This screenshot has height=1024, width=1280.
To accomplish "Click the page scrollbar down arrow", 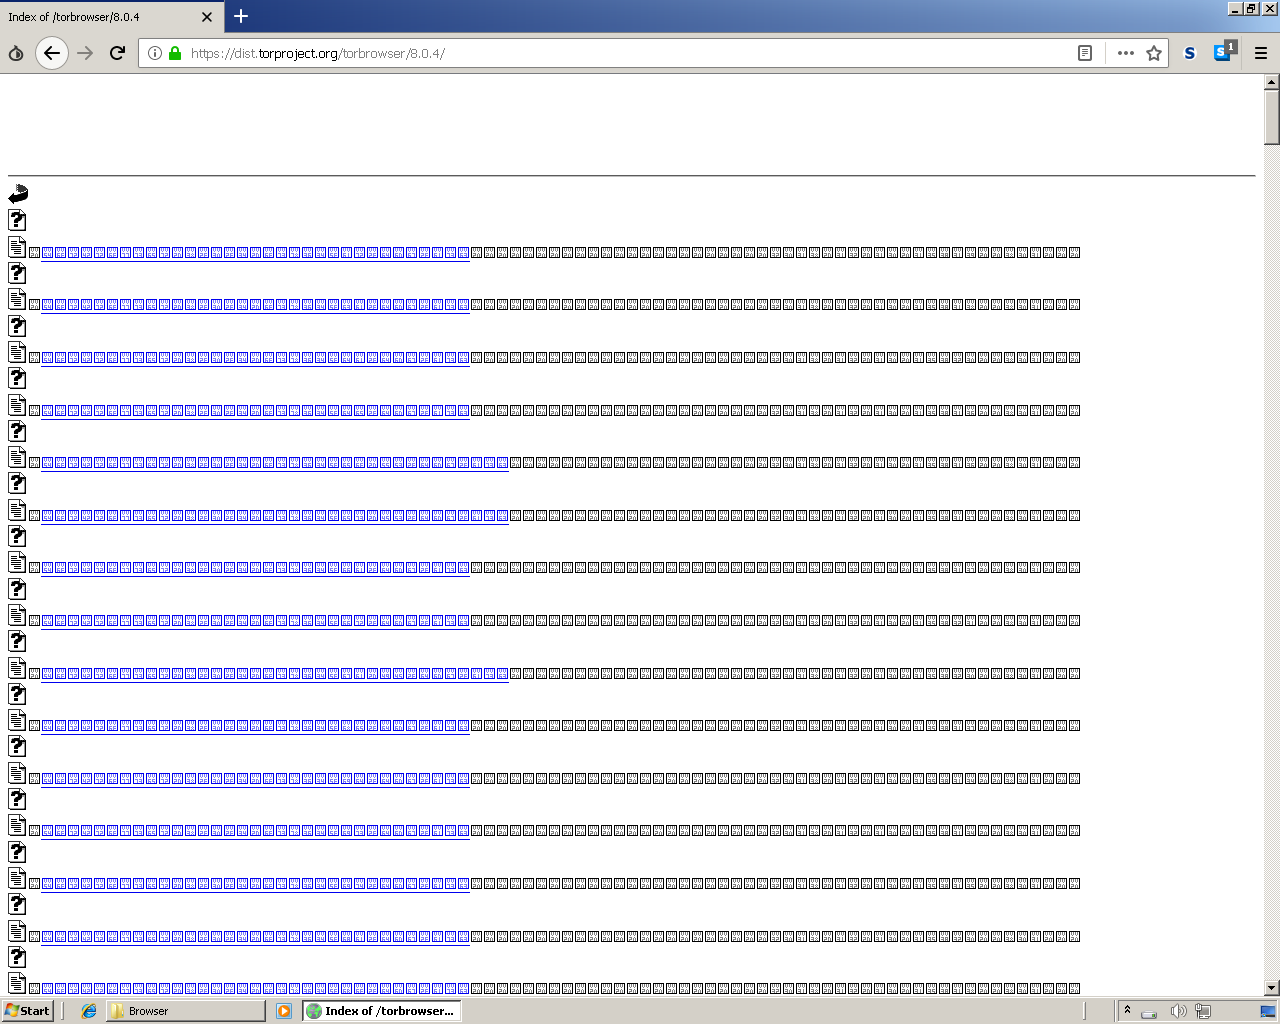I will (x=1272, y=988).
